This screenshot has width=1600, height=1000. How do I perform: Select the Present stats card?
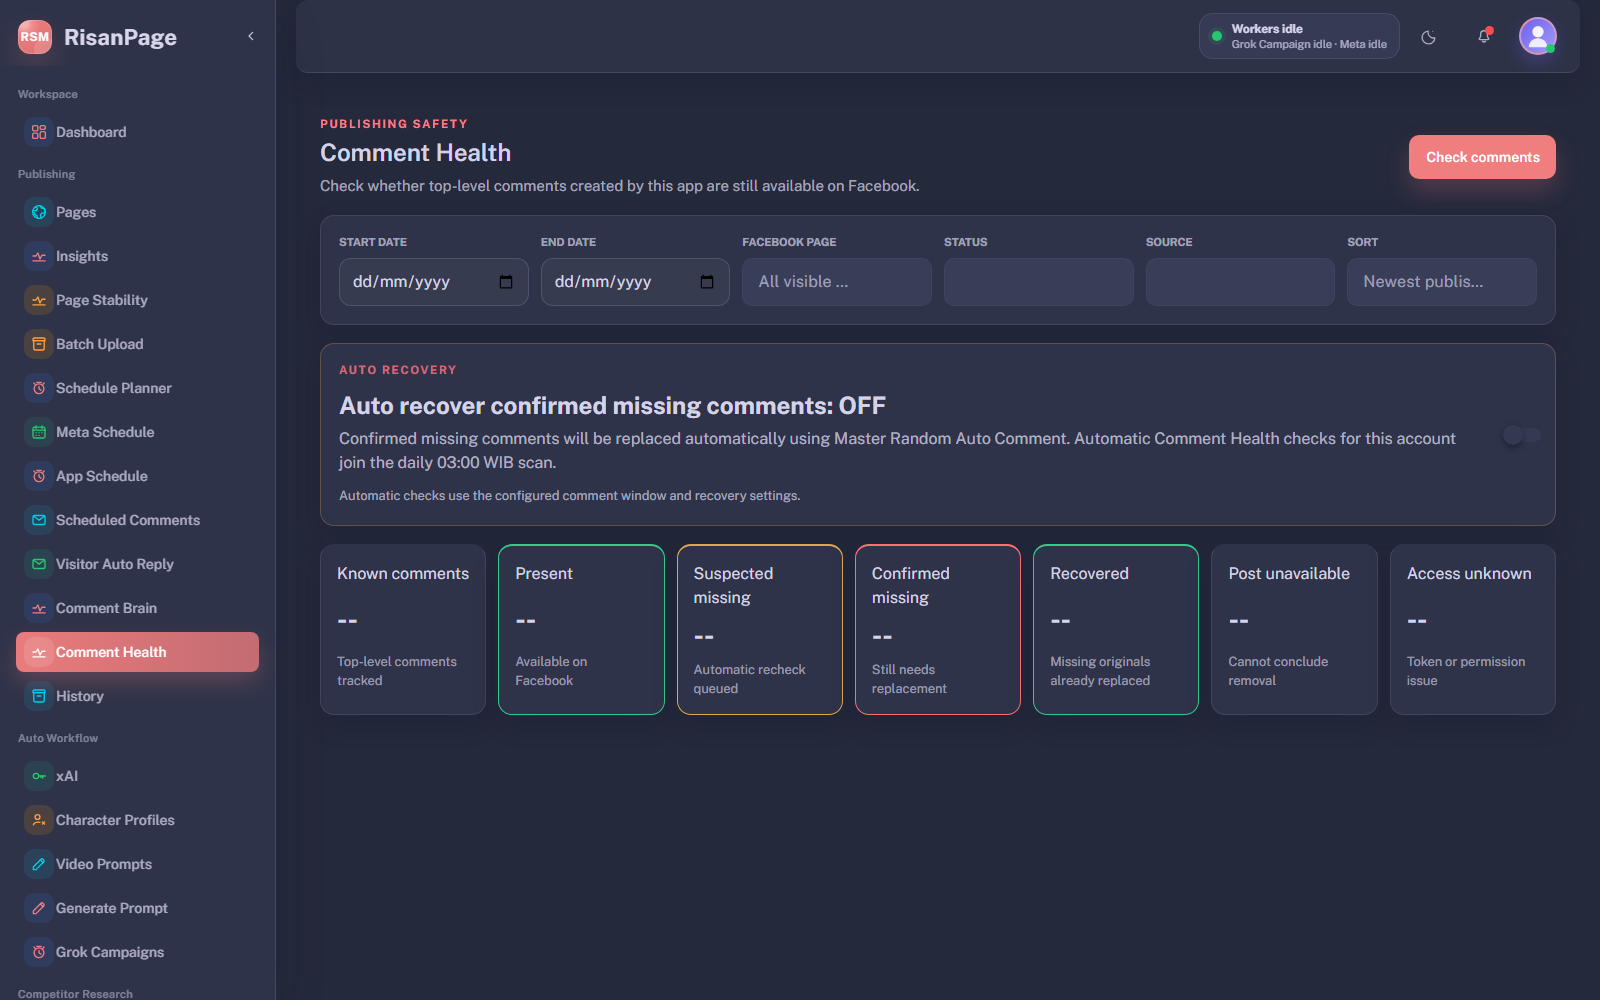(x=581, y=629)
